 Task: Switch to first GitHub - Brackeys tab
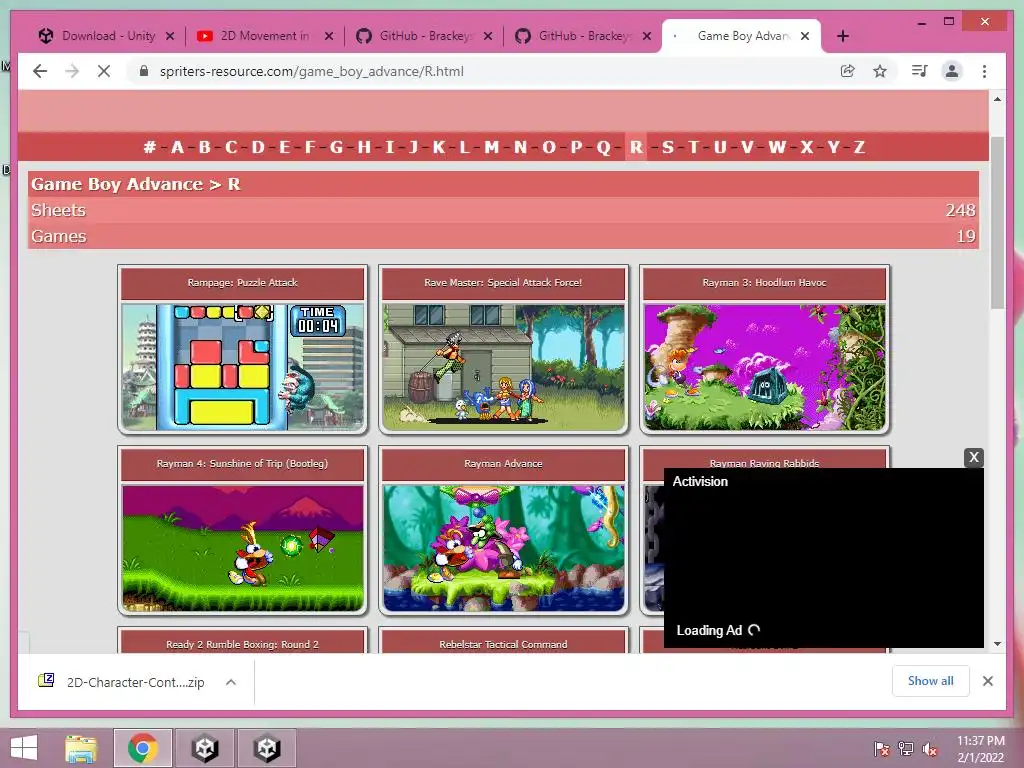(423, 36)
